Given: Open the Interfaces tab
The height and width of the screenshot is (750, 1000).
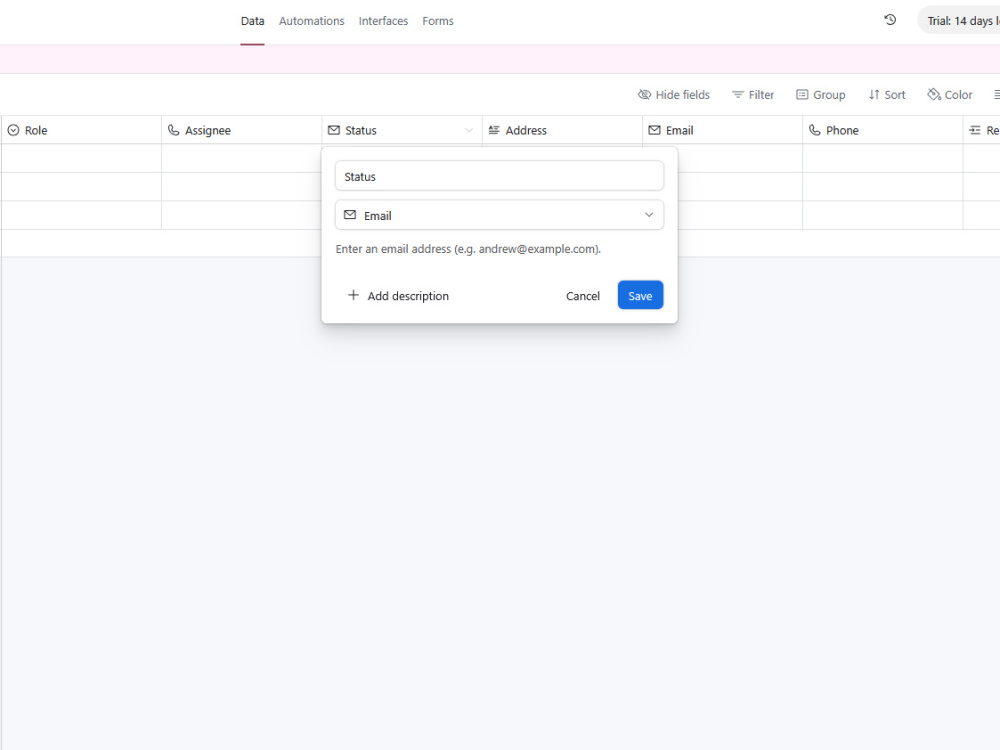Looking at the screenshot, I should (383, 21).
